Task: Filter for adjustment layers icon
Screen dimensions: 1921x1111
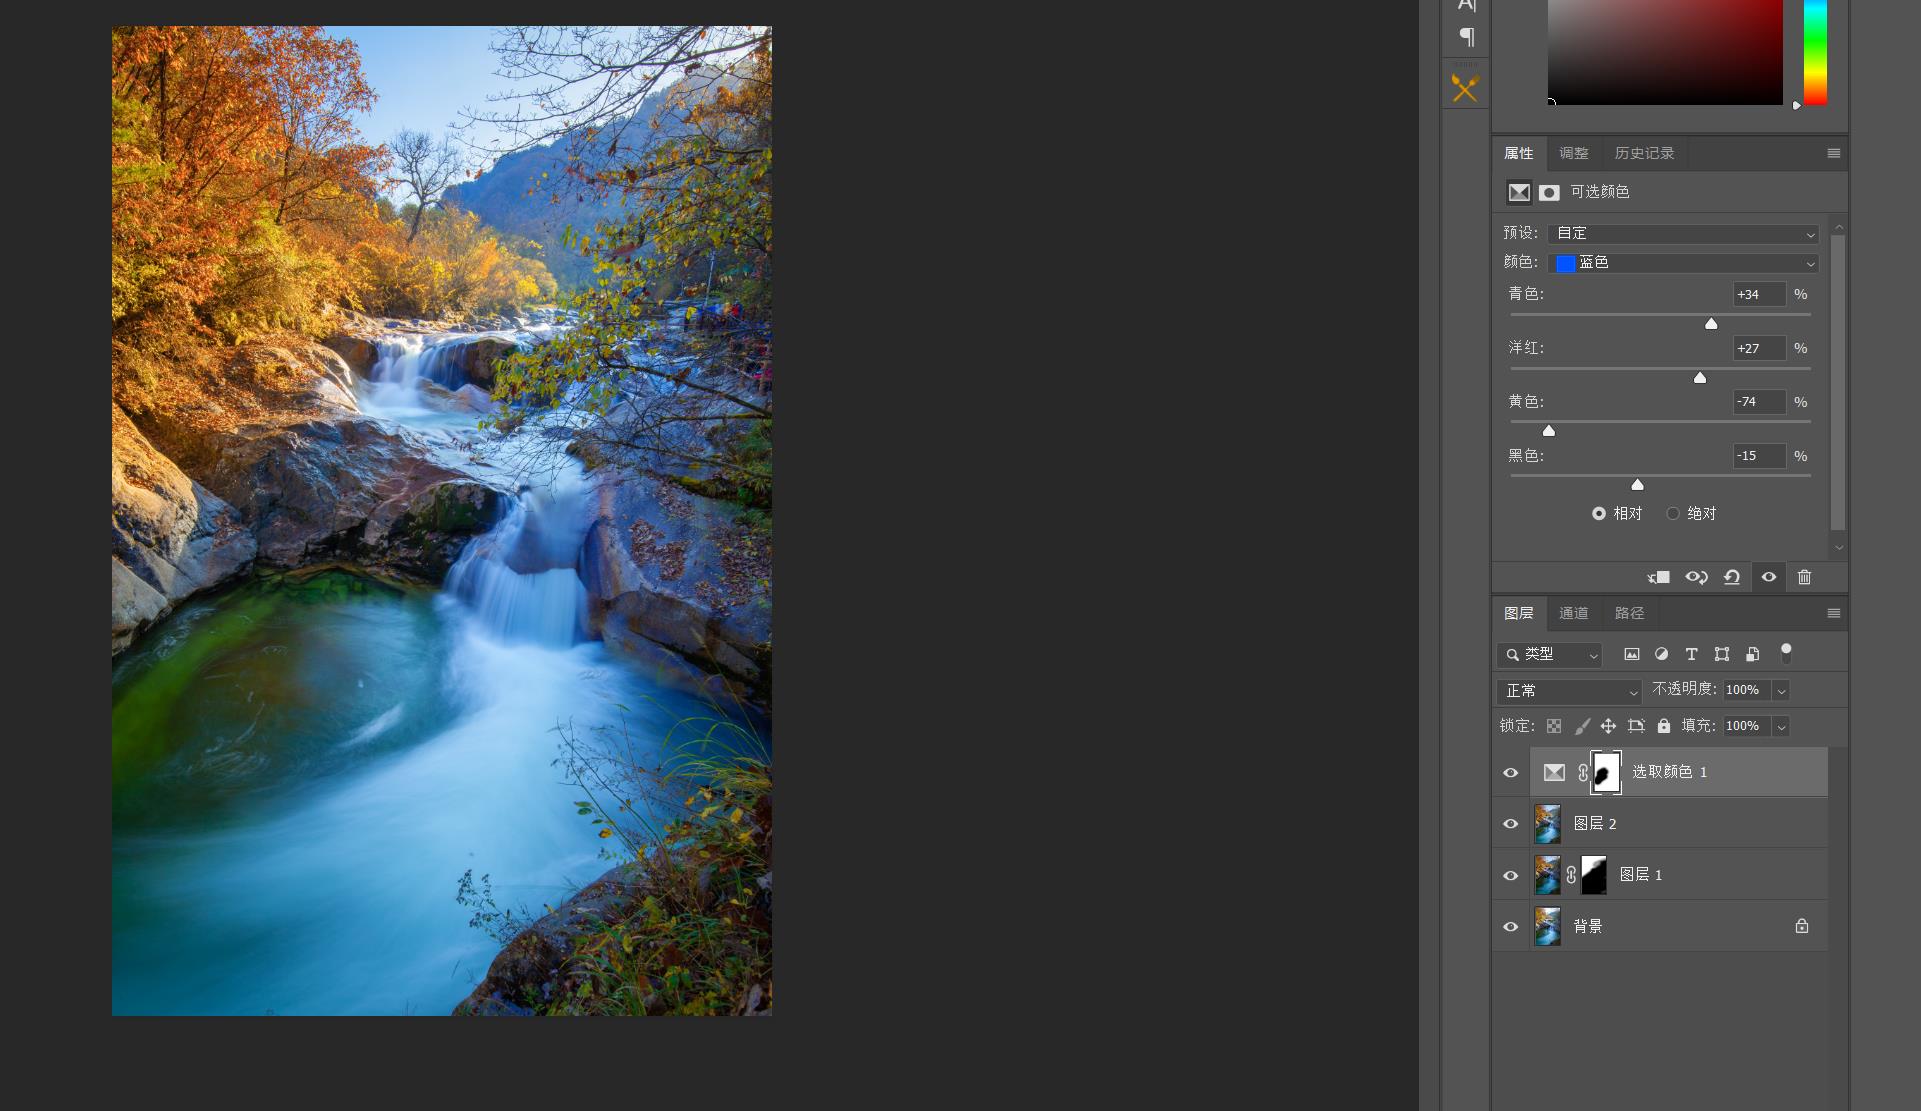Action: pos(1661,654)
